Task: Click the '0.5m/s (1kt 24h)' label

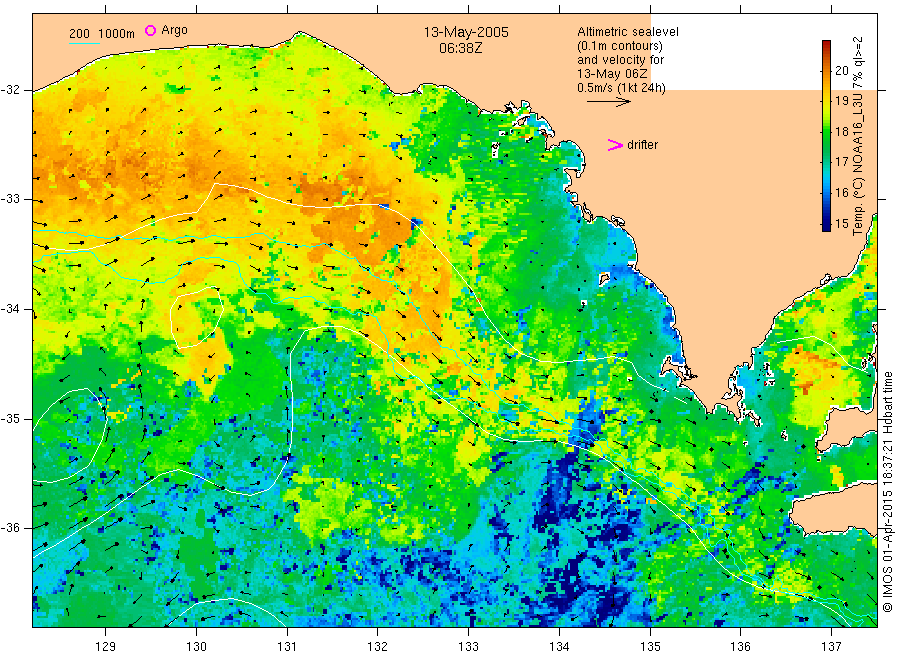Action: (x=621, y=88)
